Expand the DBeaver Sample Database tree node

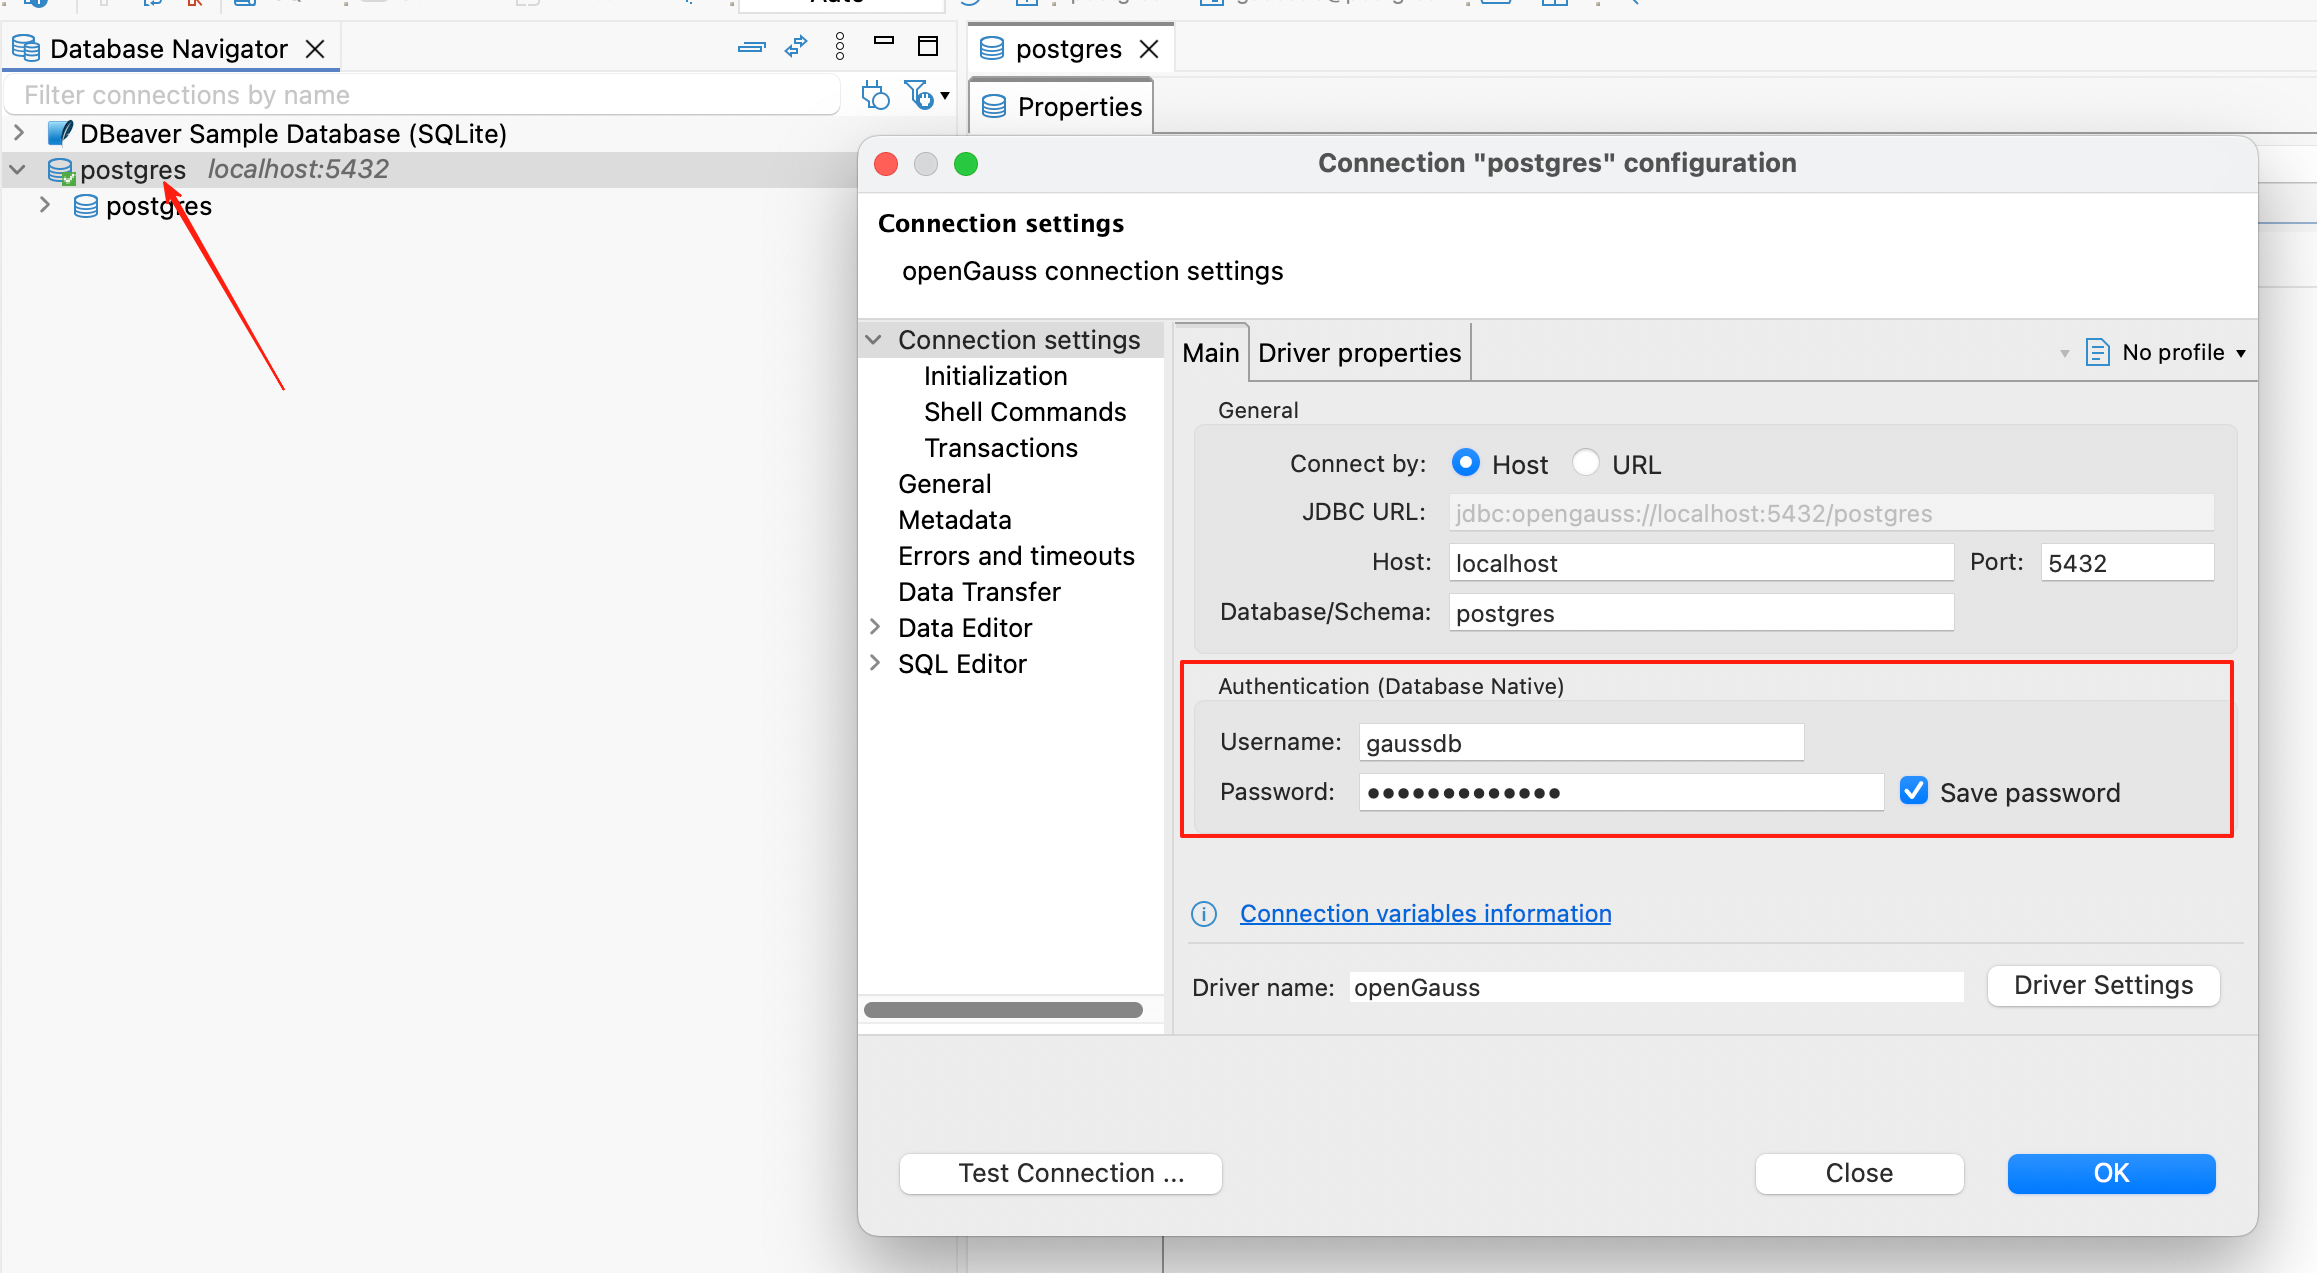19,133
